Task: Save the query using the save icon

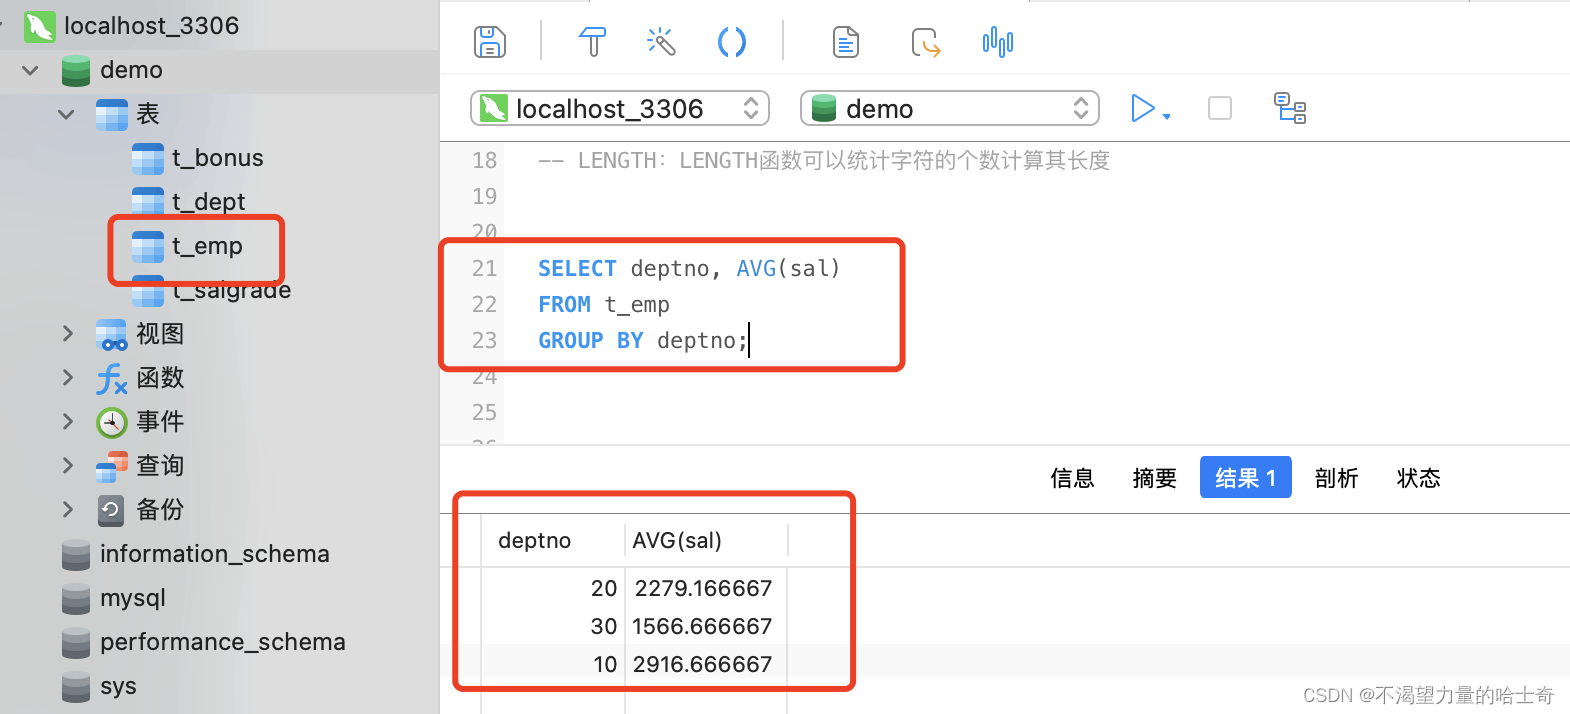Action: click(x=489, y=42)
